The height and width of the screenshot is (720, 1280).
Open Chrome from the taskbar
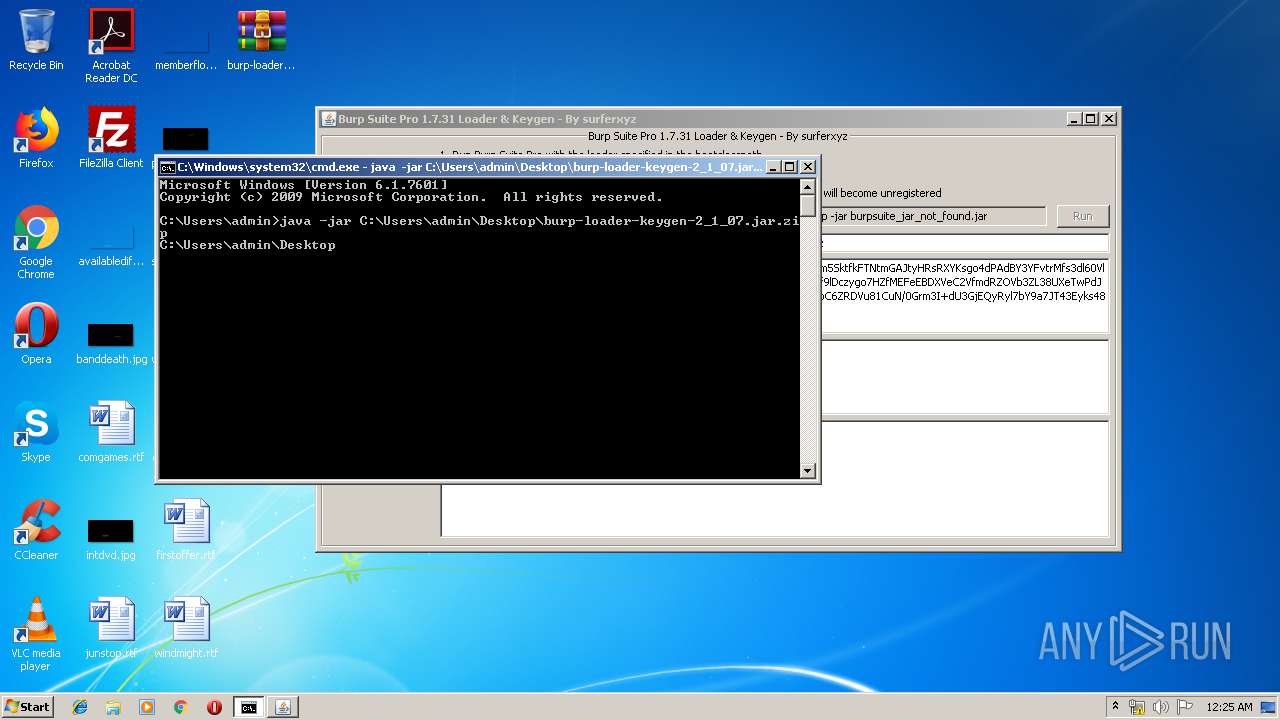(181, 707)
